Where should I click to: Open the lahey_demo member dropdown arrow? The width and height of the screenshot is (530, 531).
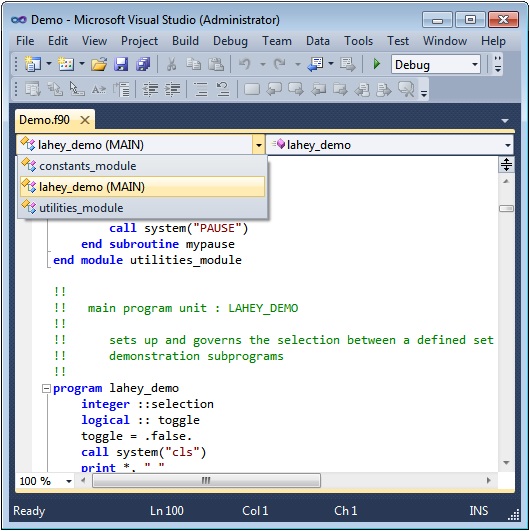tap(507, 145)
